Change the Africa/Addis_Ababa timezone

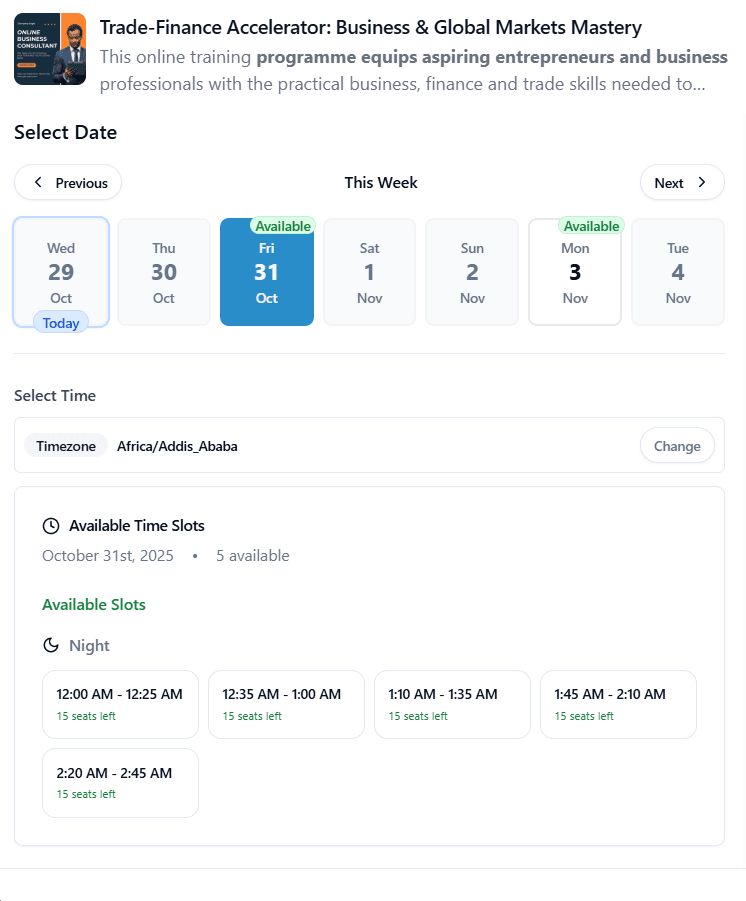click(x=677, y=445)
